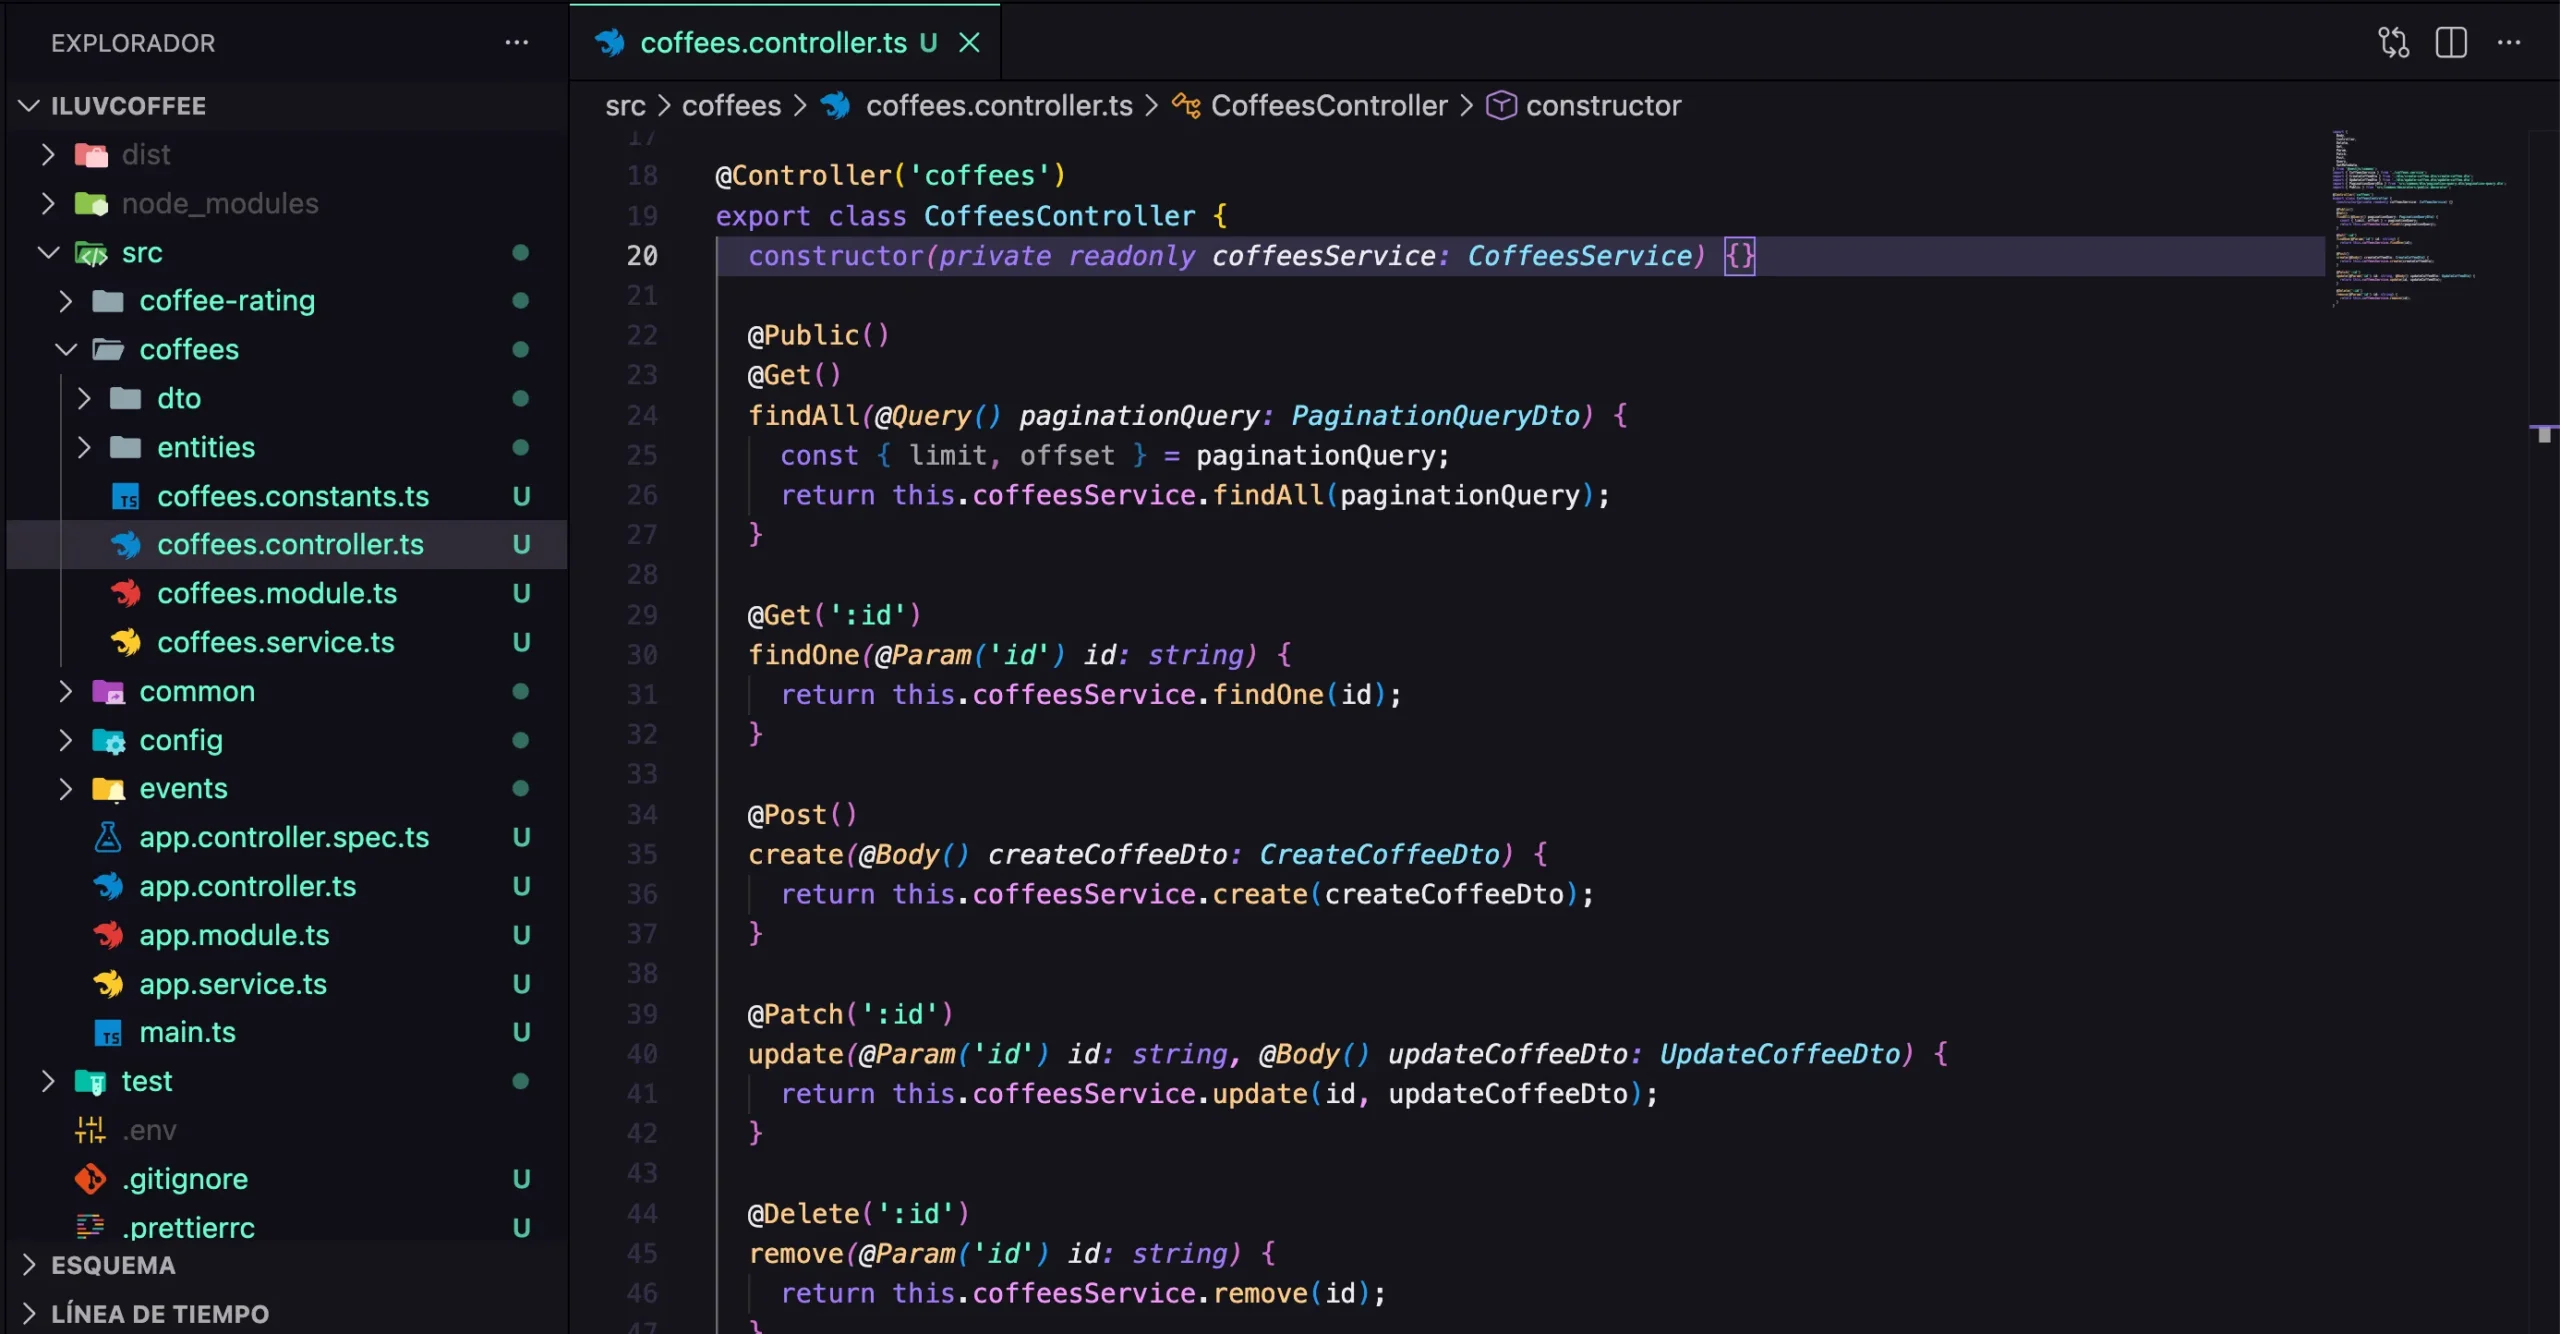This screenshot has height=1334, width=2560.
Task: Click the .gitignore git icon
Action: coord(90,1179)
